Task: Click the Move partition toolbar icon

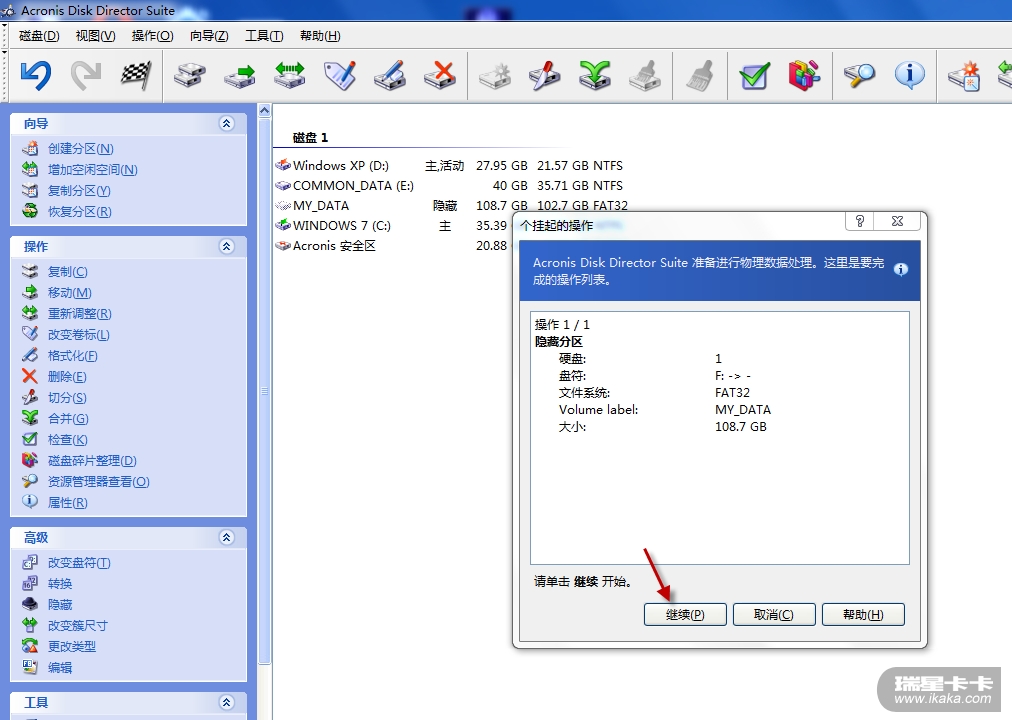Action: point(239,75)
